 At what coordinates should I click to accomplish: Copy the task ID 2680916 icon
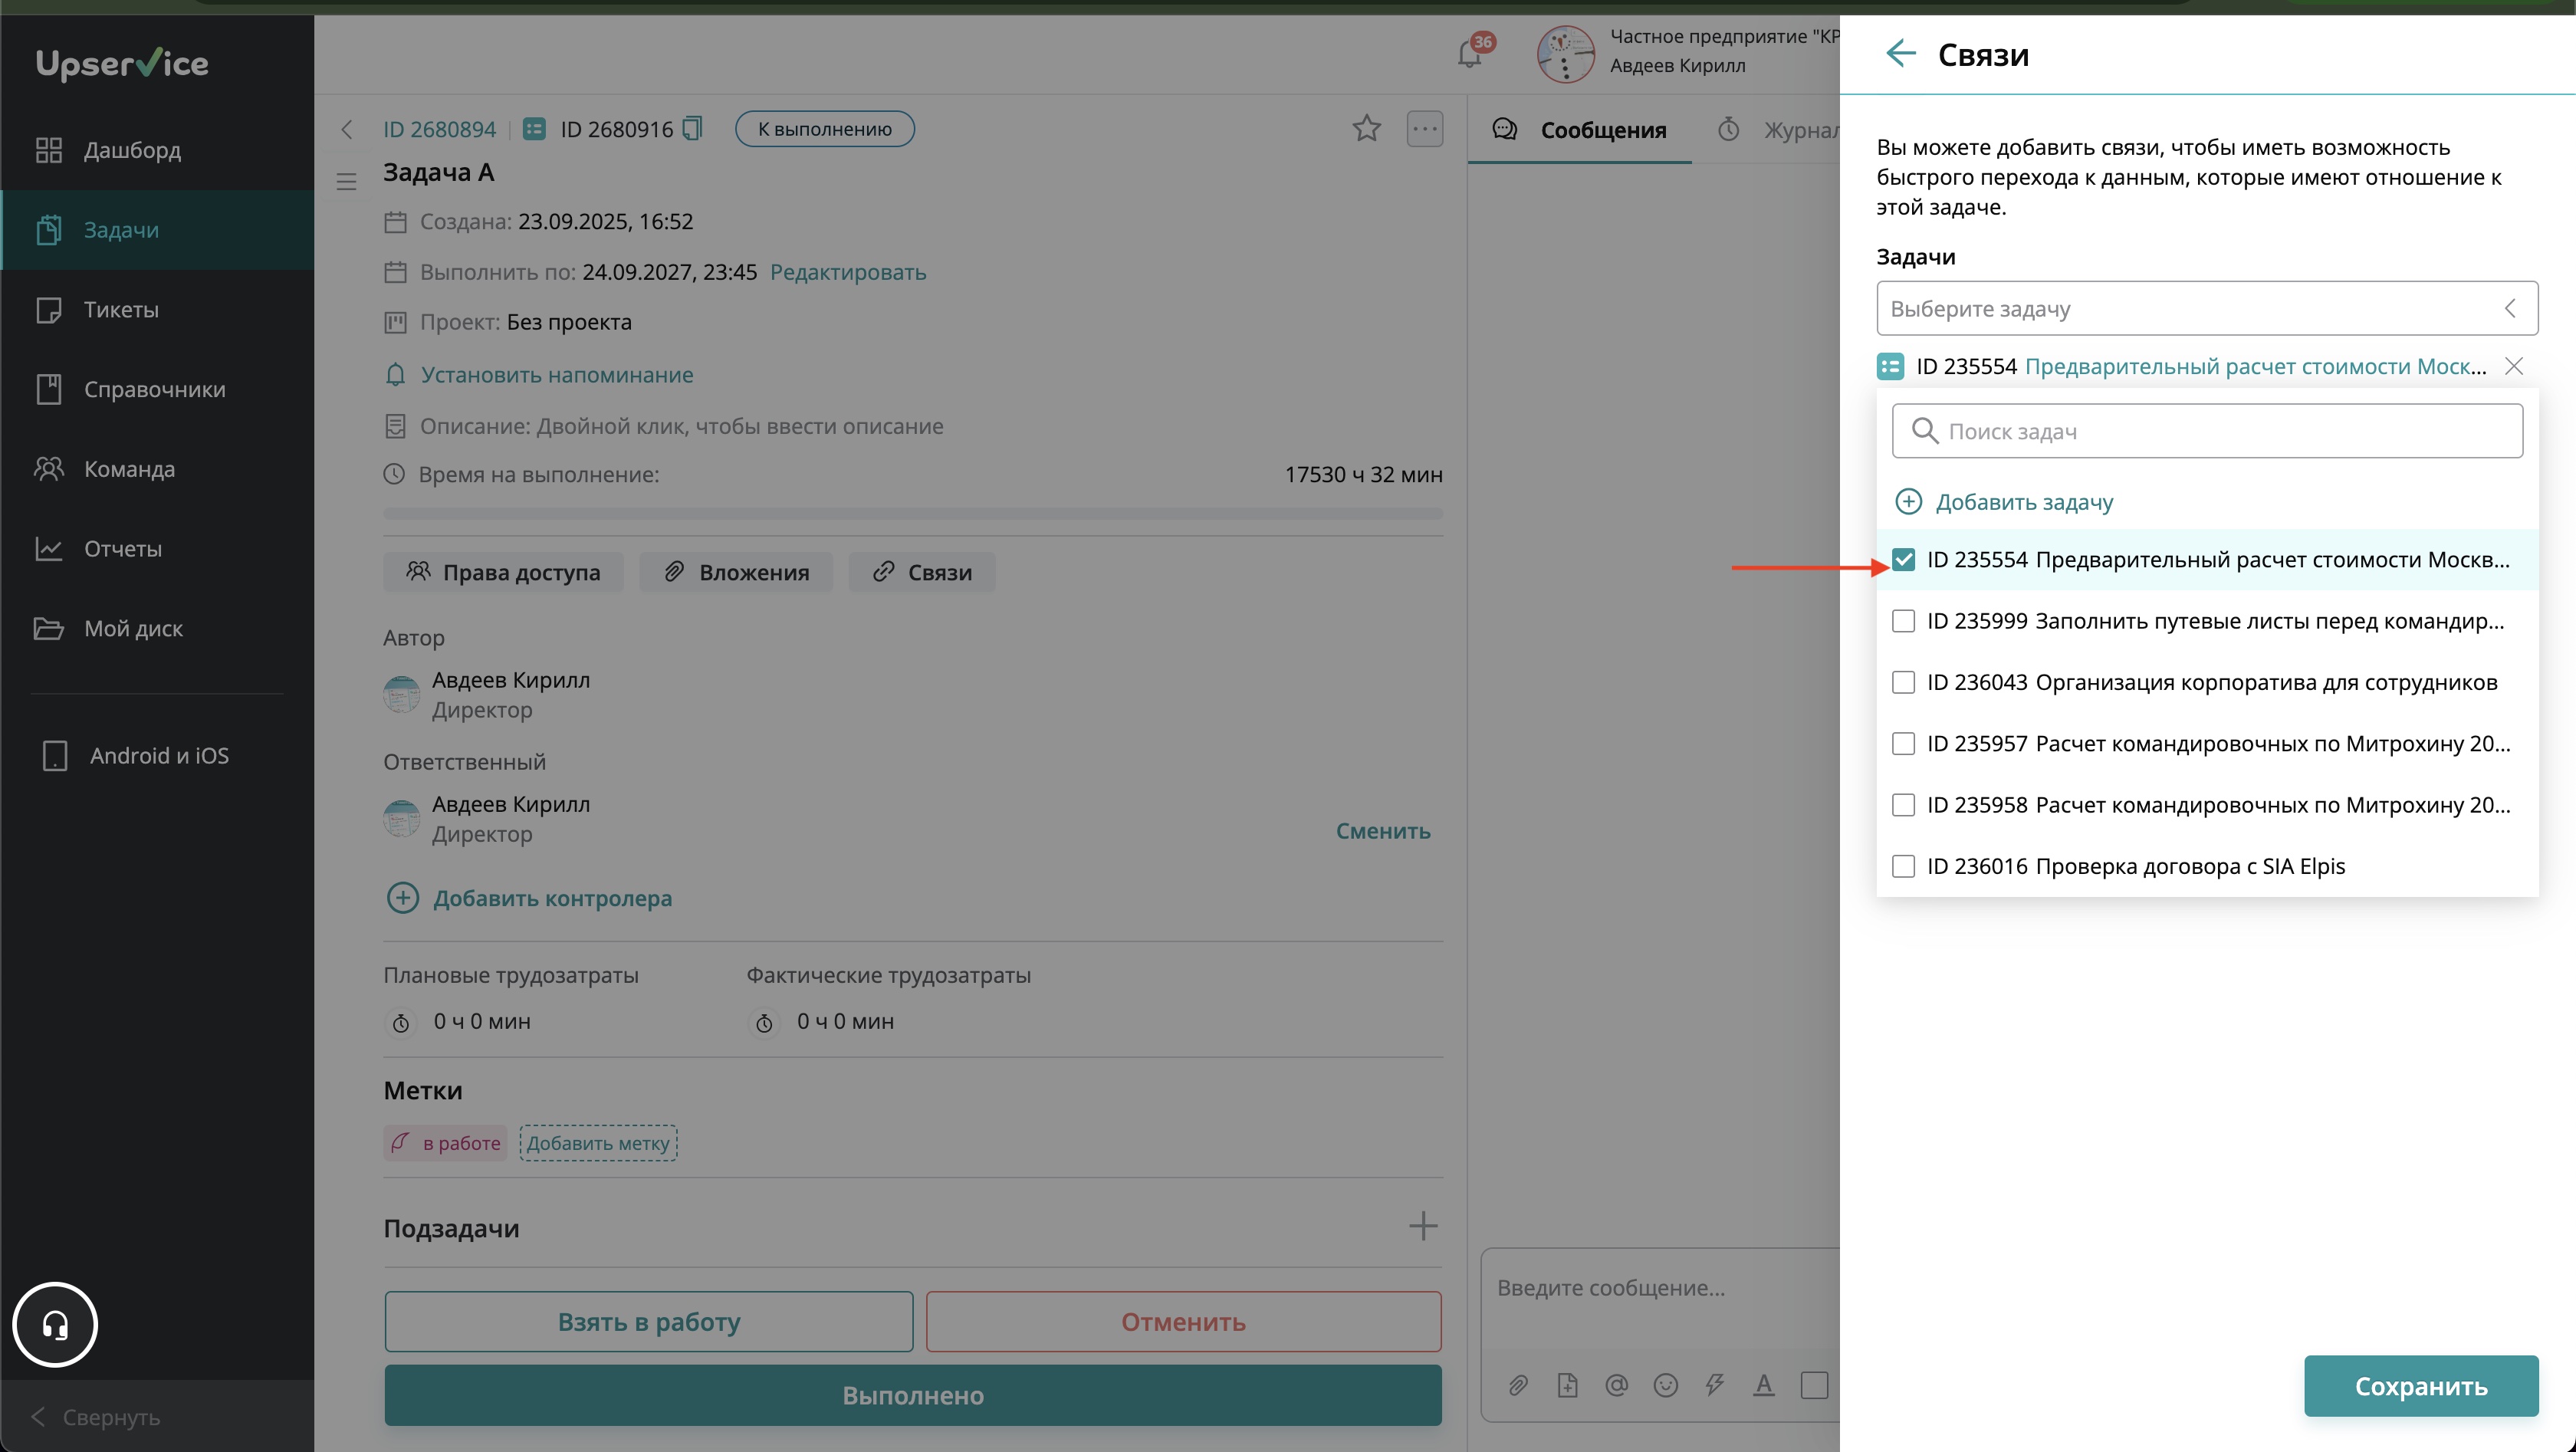click(692, 129)
